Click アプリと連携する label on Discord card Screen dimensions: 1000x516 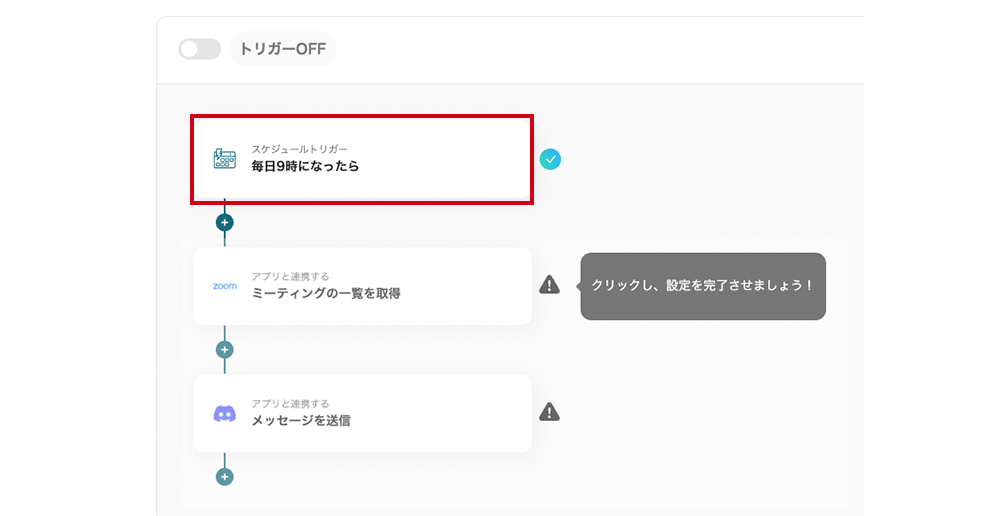290,404
